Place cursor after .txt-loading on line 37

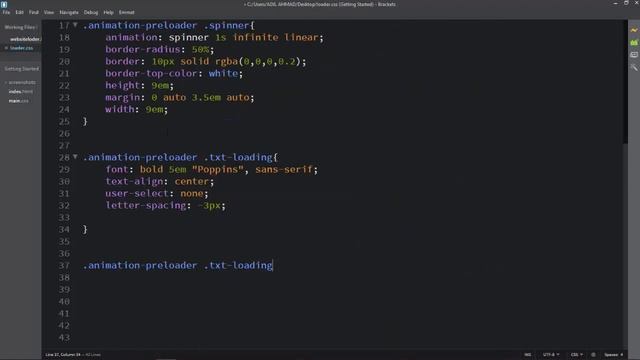(x=273, y=265)
